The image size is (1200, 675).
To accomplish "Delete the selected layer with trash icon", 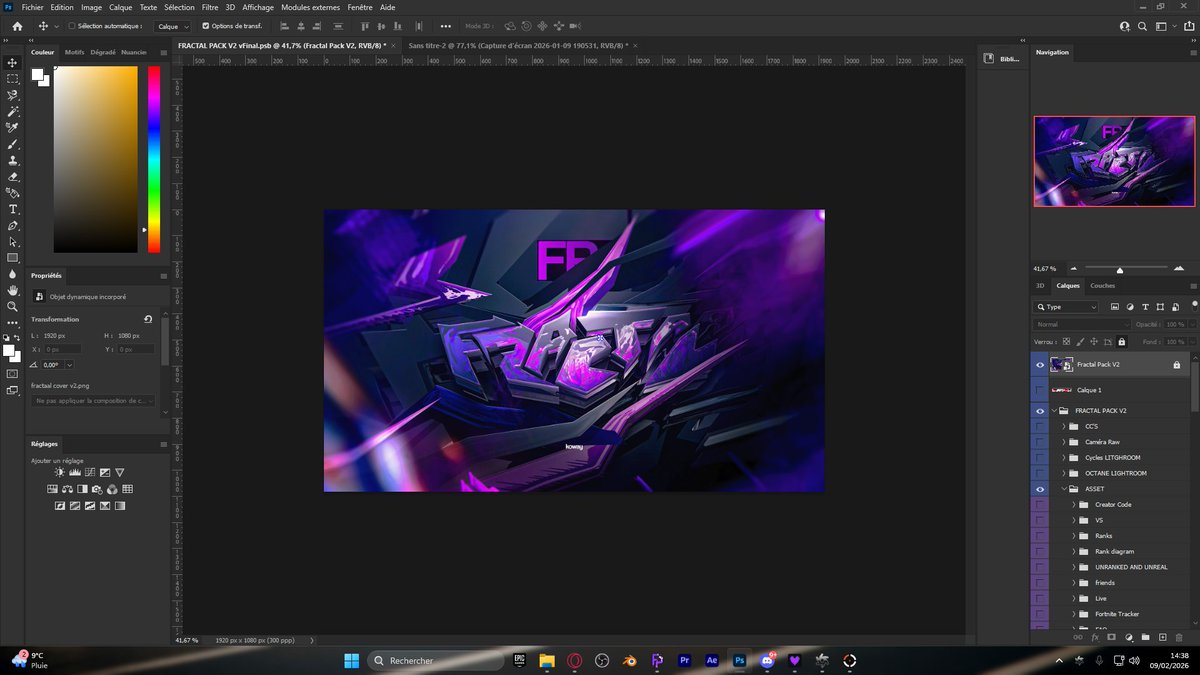I will [x=1179, y=637].
